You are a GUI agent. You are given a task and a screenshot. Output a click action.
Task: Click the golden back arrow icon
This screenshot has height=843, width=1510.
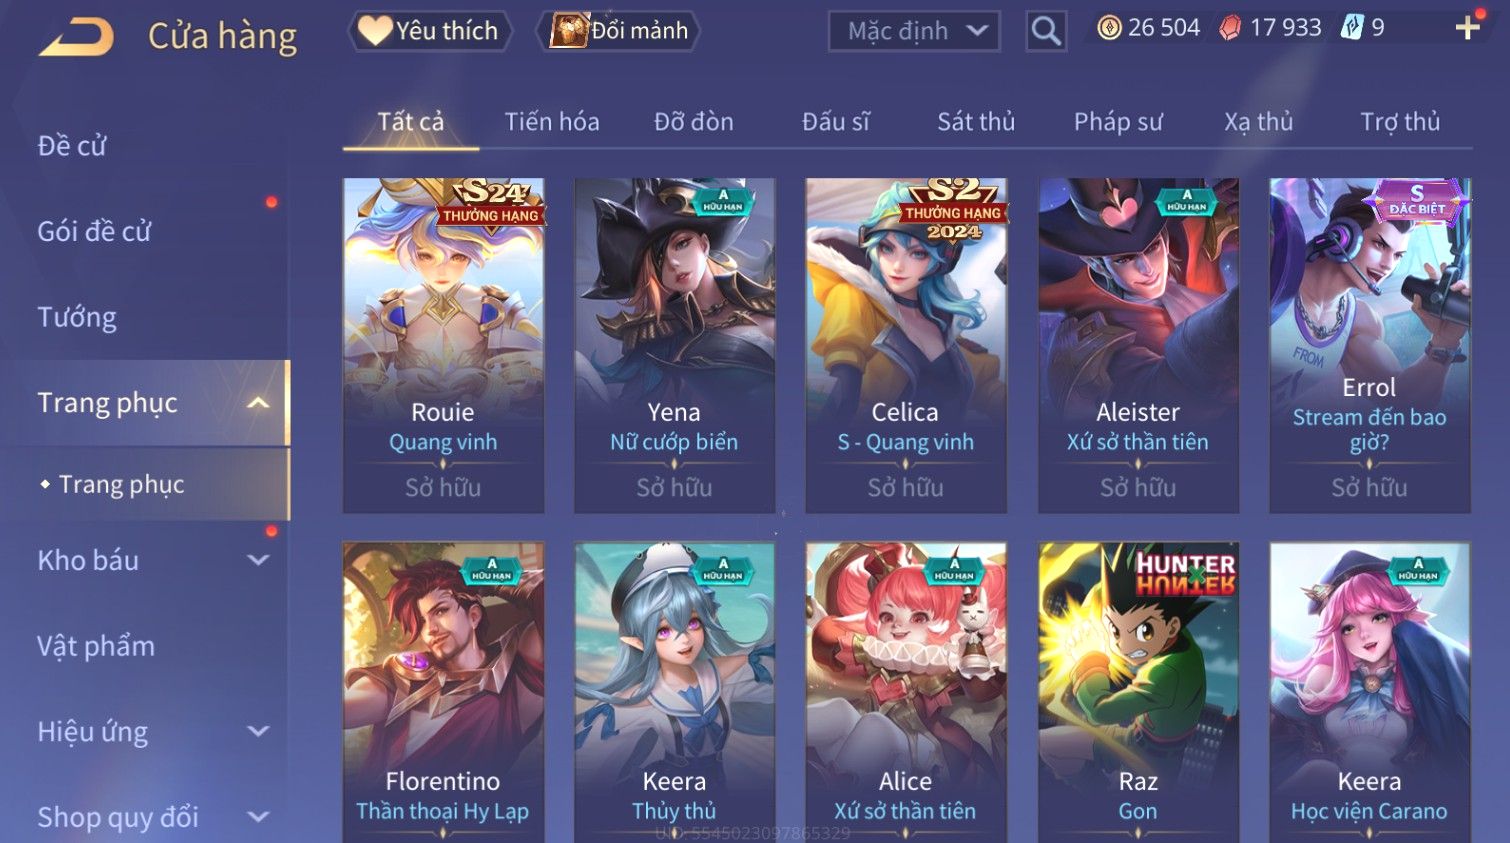pyautogui.click(x=76, y=36)
